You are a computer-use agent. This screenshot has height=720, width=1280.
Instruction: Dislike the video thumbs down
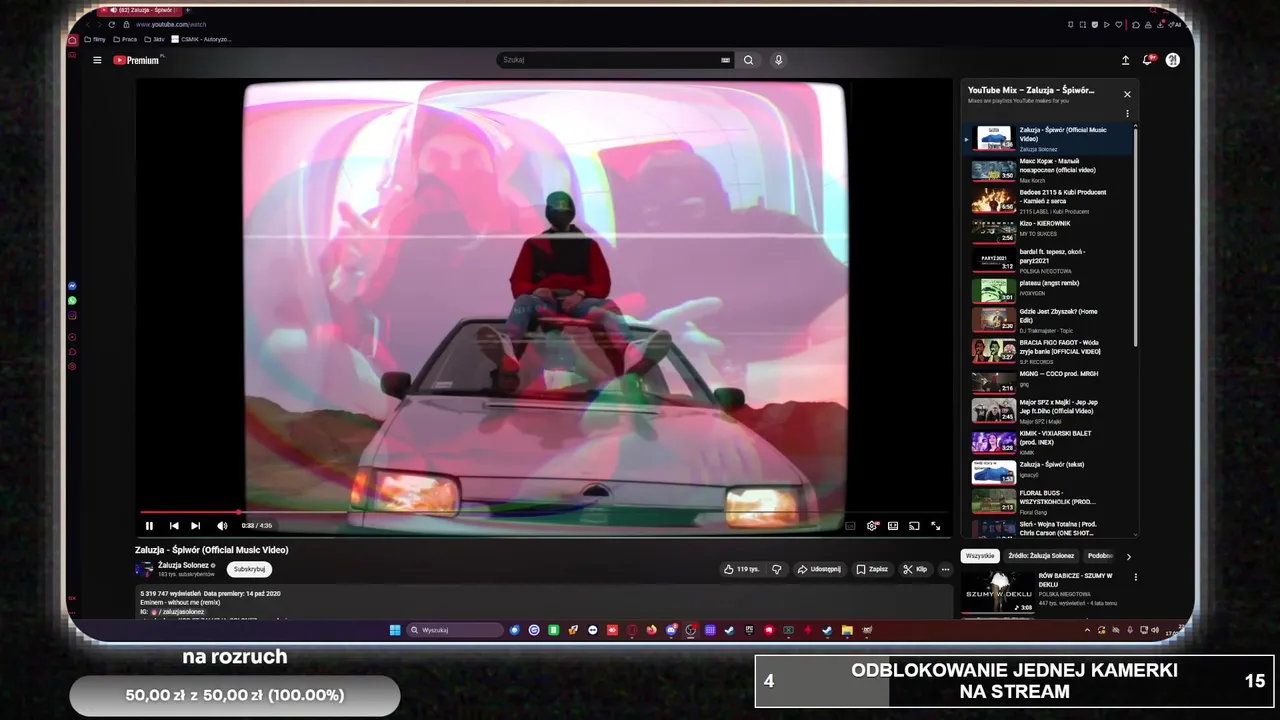[x=776, y=569]
